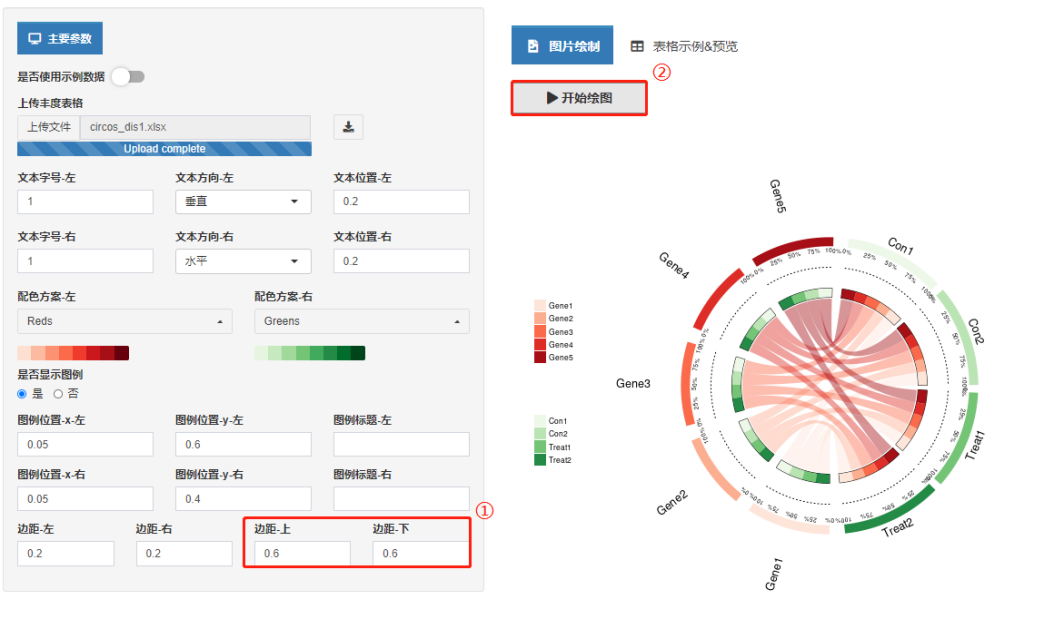The width and height of the screenshot is (1044, 620).
Task: Click the document icon on 图片绘制 tab
Action: tap(533, 46)
